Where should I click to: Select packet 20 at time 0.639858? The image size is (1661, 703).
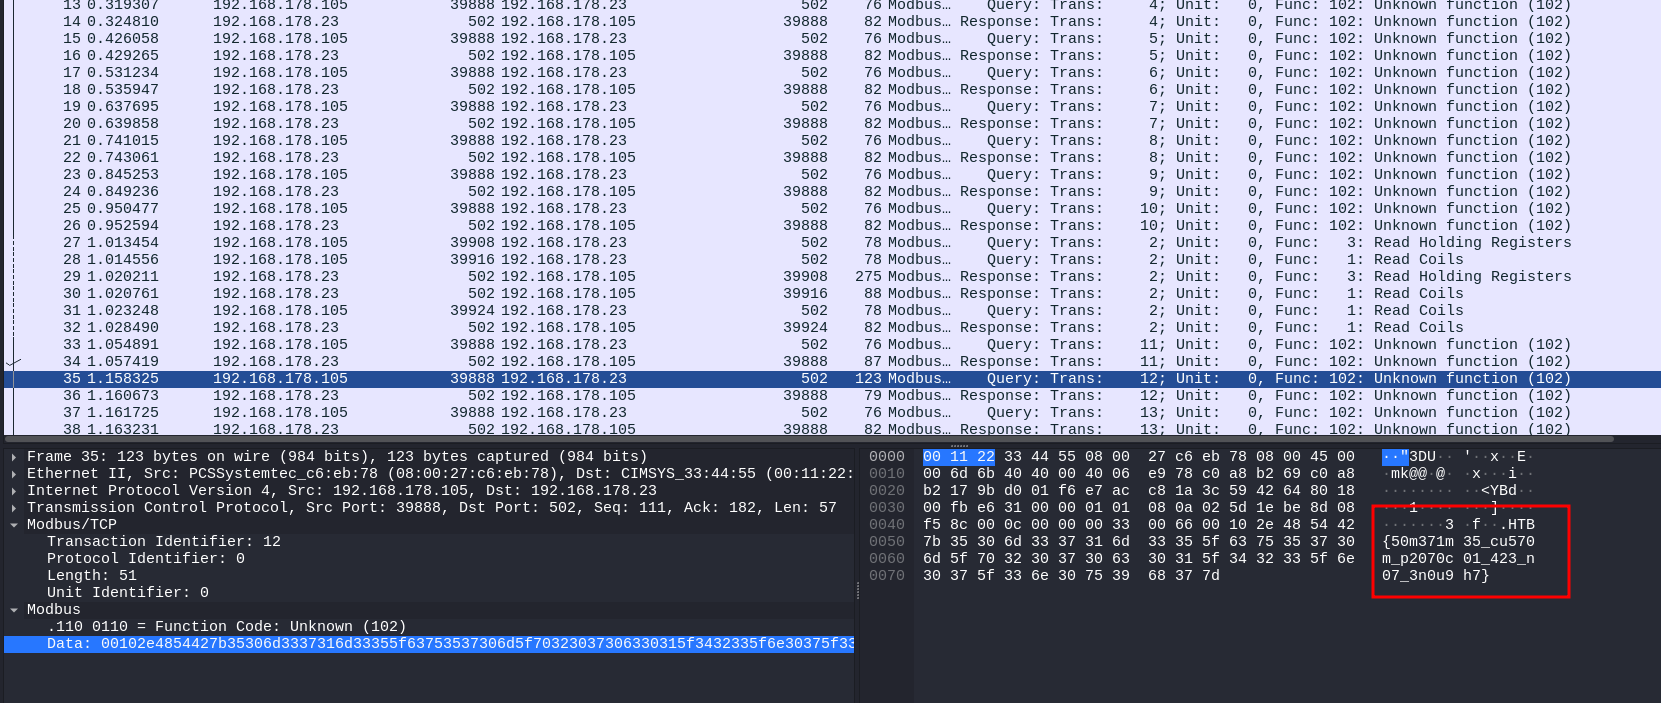830,123
